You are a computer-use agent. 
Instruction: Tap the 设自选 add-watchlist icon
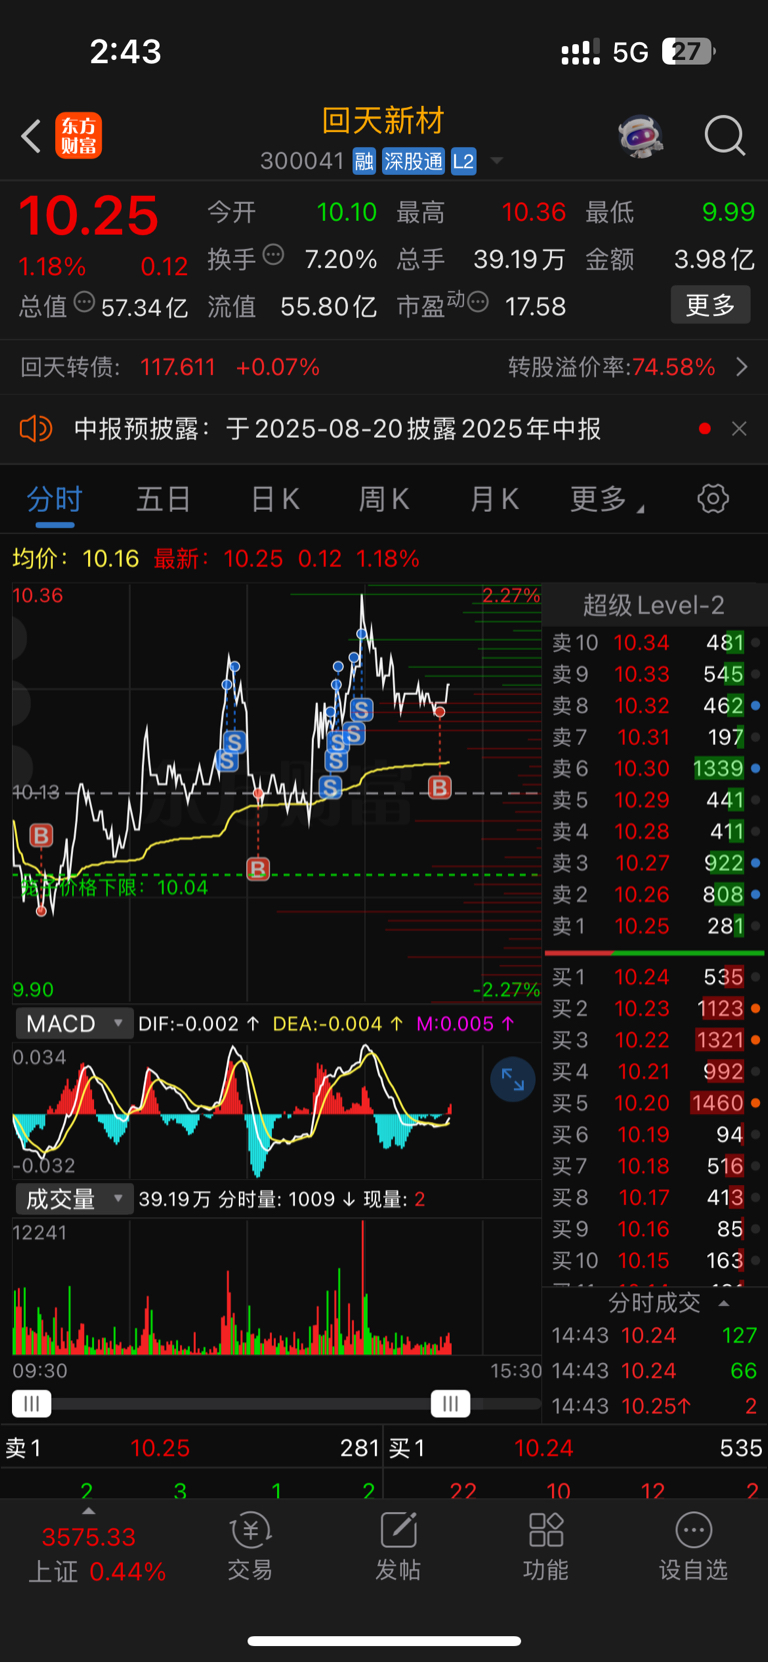(693, 1546)
